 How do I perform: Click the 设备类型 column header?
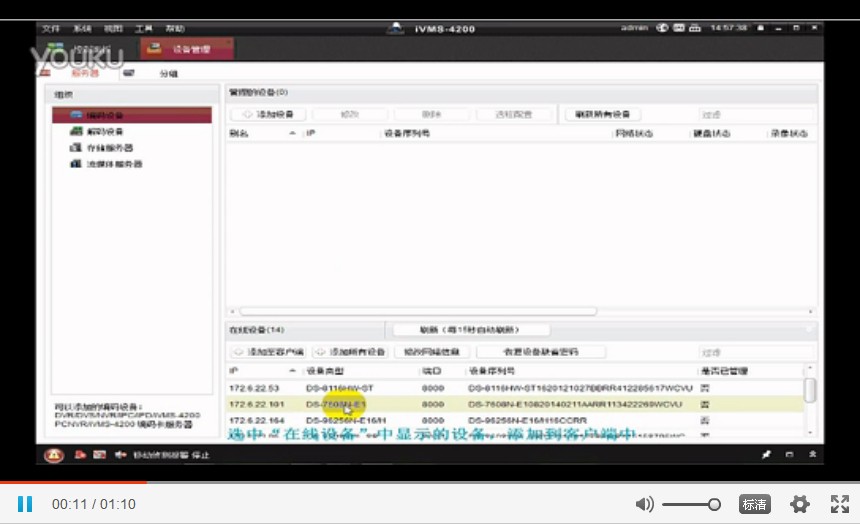pyautogui.click(x=325, y=371)
